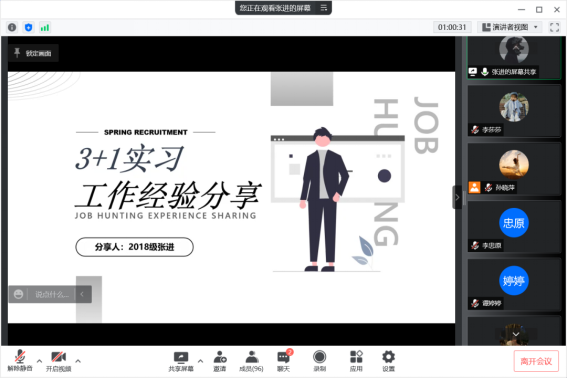Check the green network signal icon
Screen dimensions: 567x378
(45, 27)
